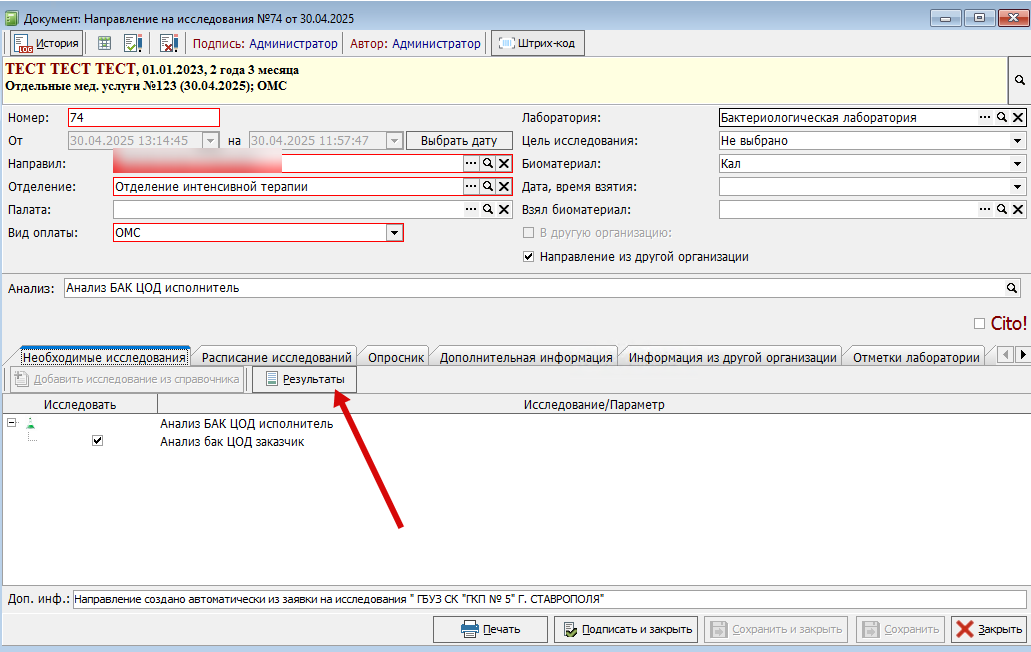Open ellipsis lookup for Направил field
1031x652 pixels.
[x=471, y=163]
